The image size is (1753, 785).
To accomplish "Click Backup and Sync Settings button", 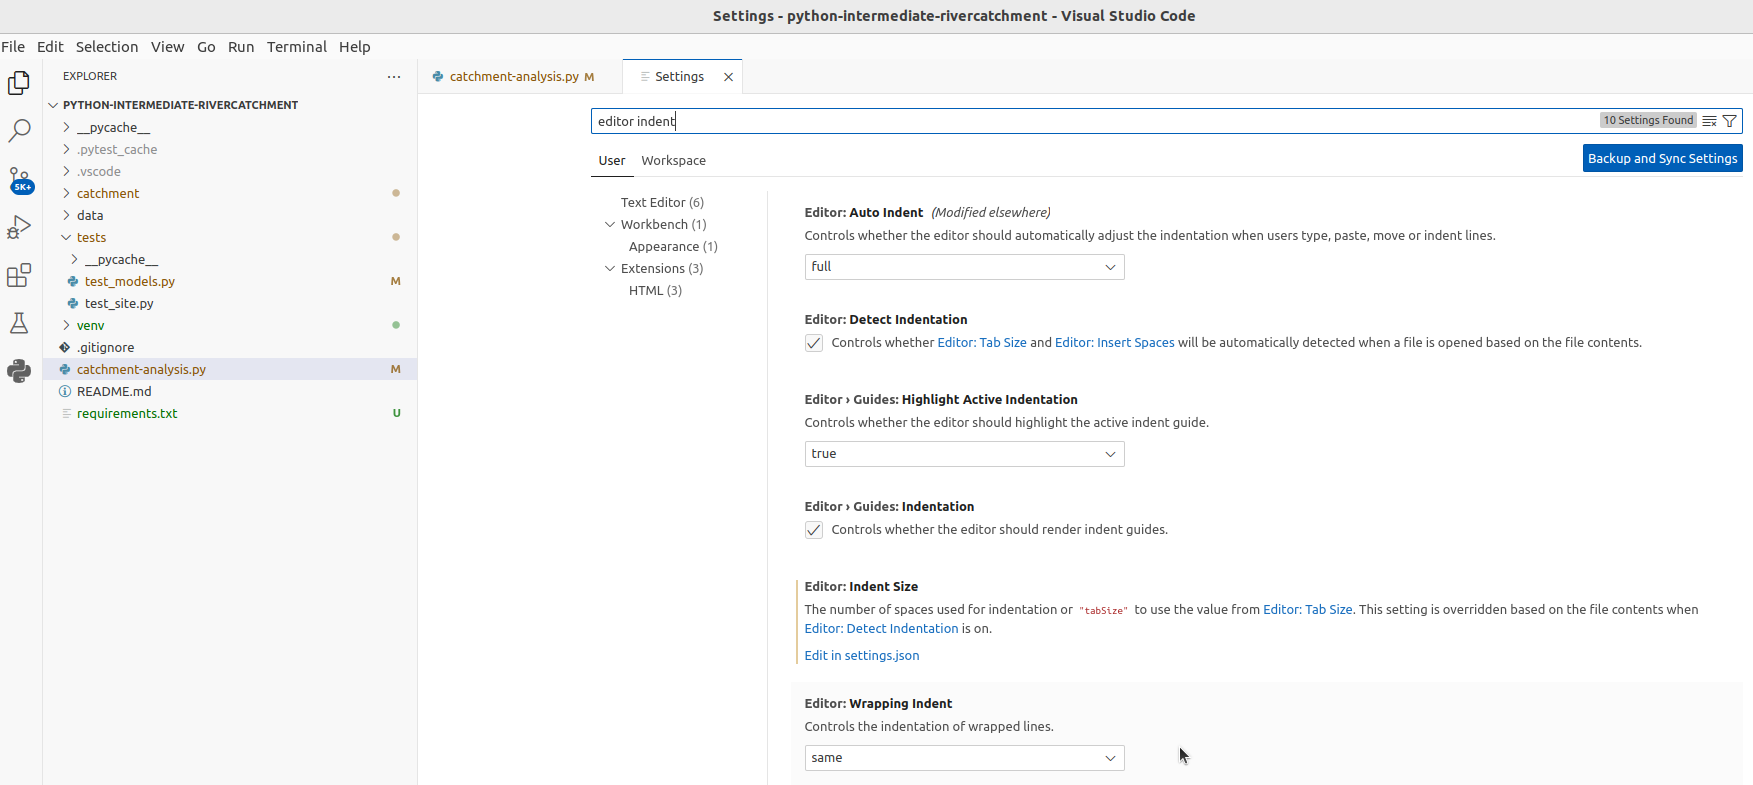I will [1662, 159].
